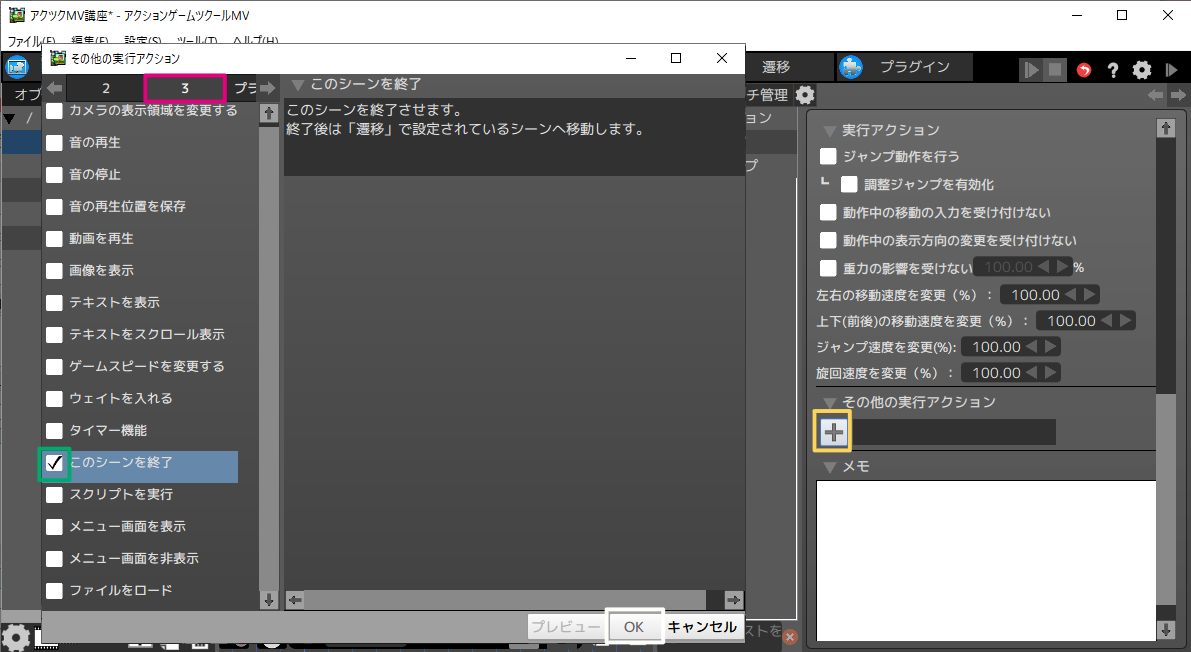
Task: Collapse the メモ section triangle
Action: coord(828,467)
